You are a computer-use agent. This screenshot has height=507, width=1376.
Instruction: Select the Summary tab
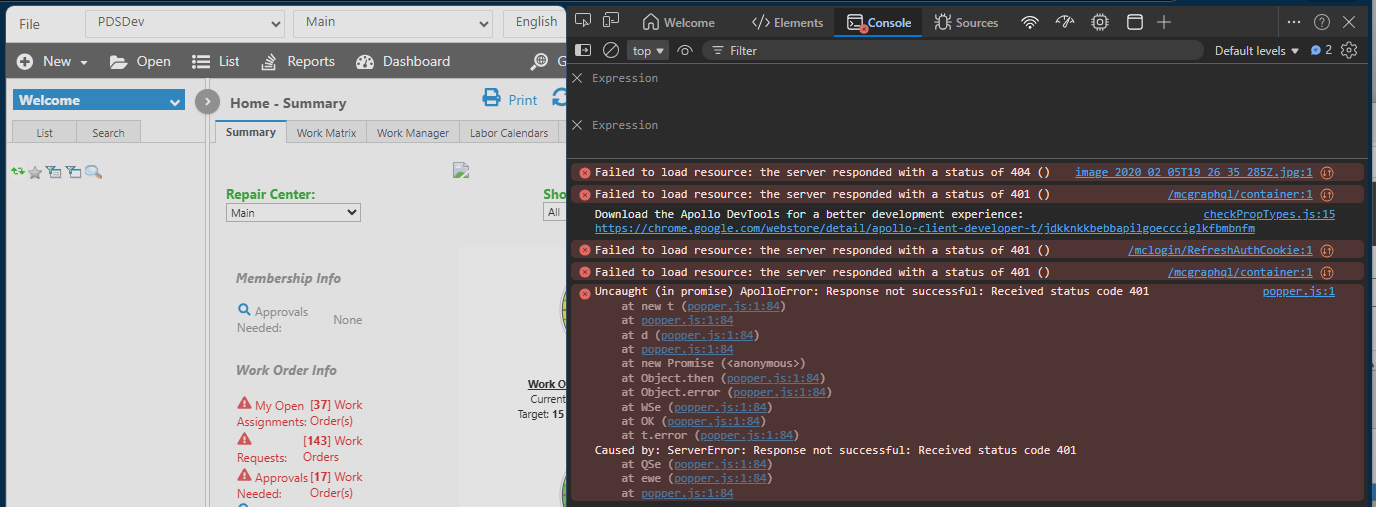point(250,132)
